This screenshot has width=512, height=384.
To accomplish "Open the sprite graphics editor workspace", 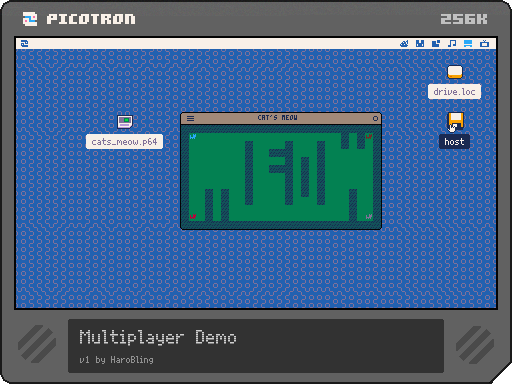I will tap(404, 44).
